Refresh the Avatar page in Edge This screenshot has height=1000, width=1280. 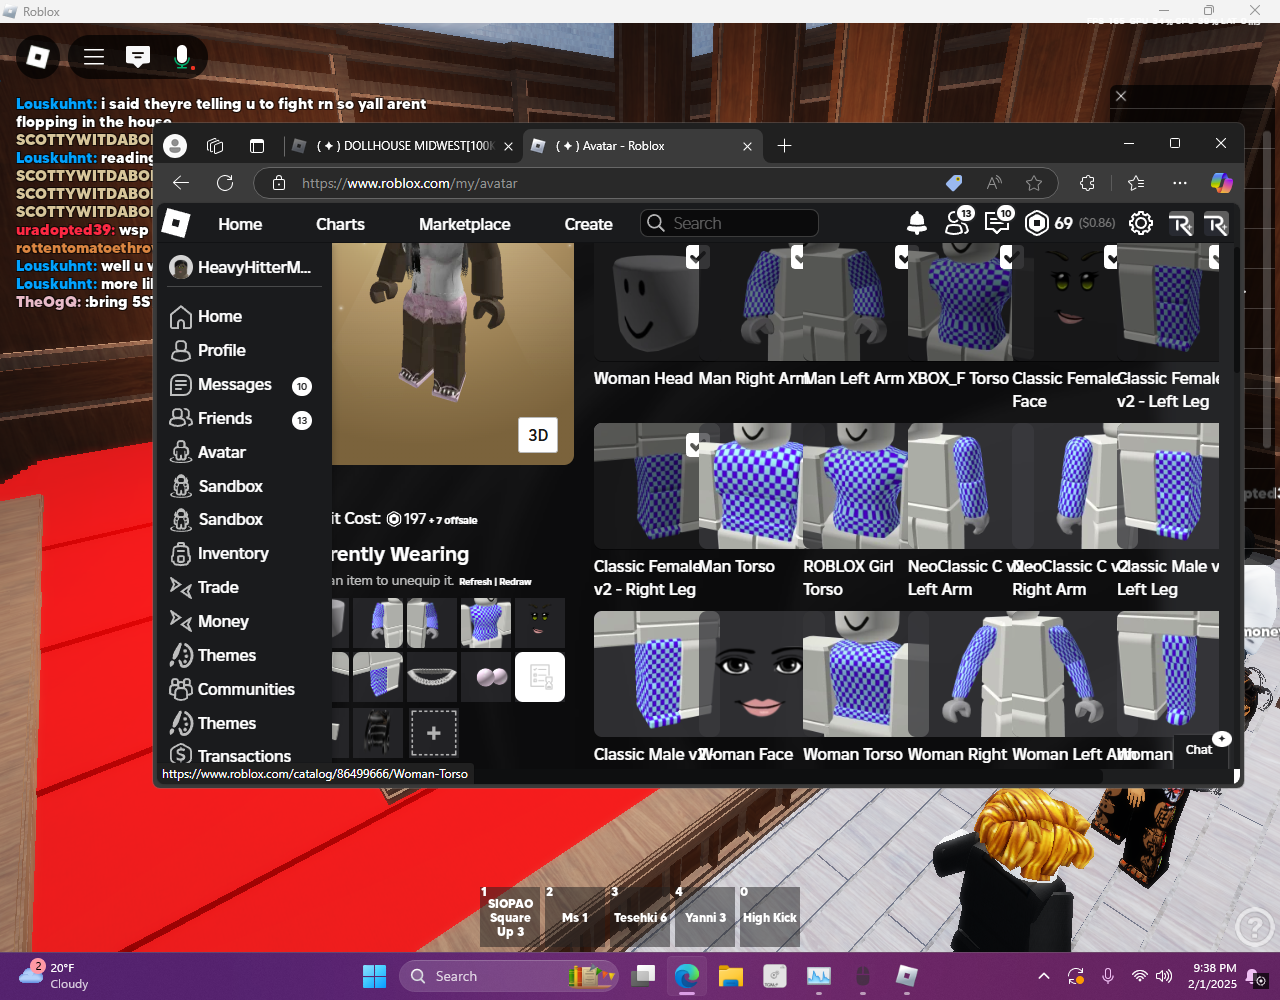click(225, 183)
